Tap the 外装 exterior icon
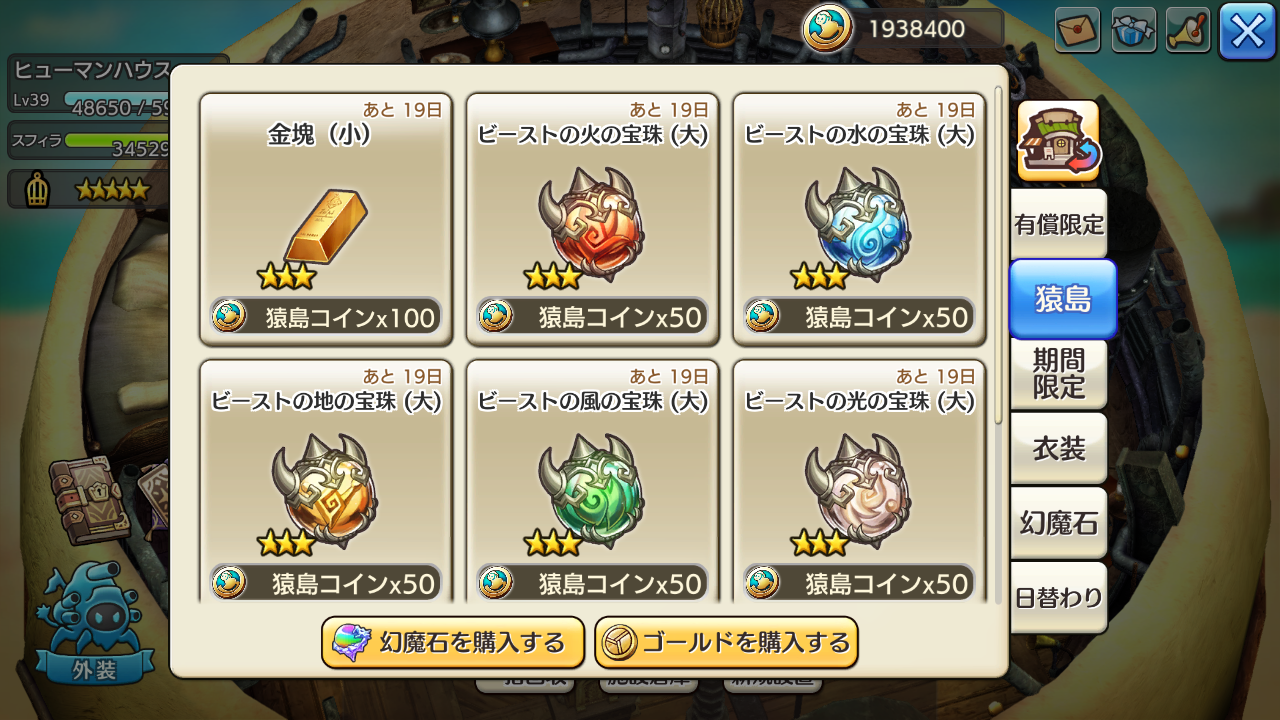1280x720 pixels. [x=96, y=625]
